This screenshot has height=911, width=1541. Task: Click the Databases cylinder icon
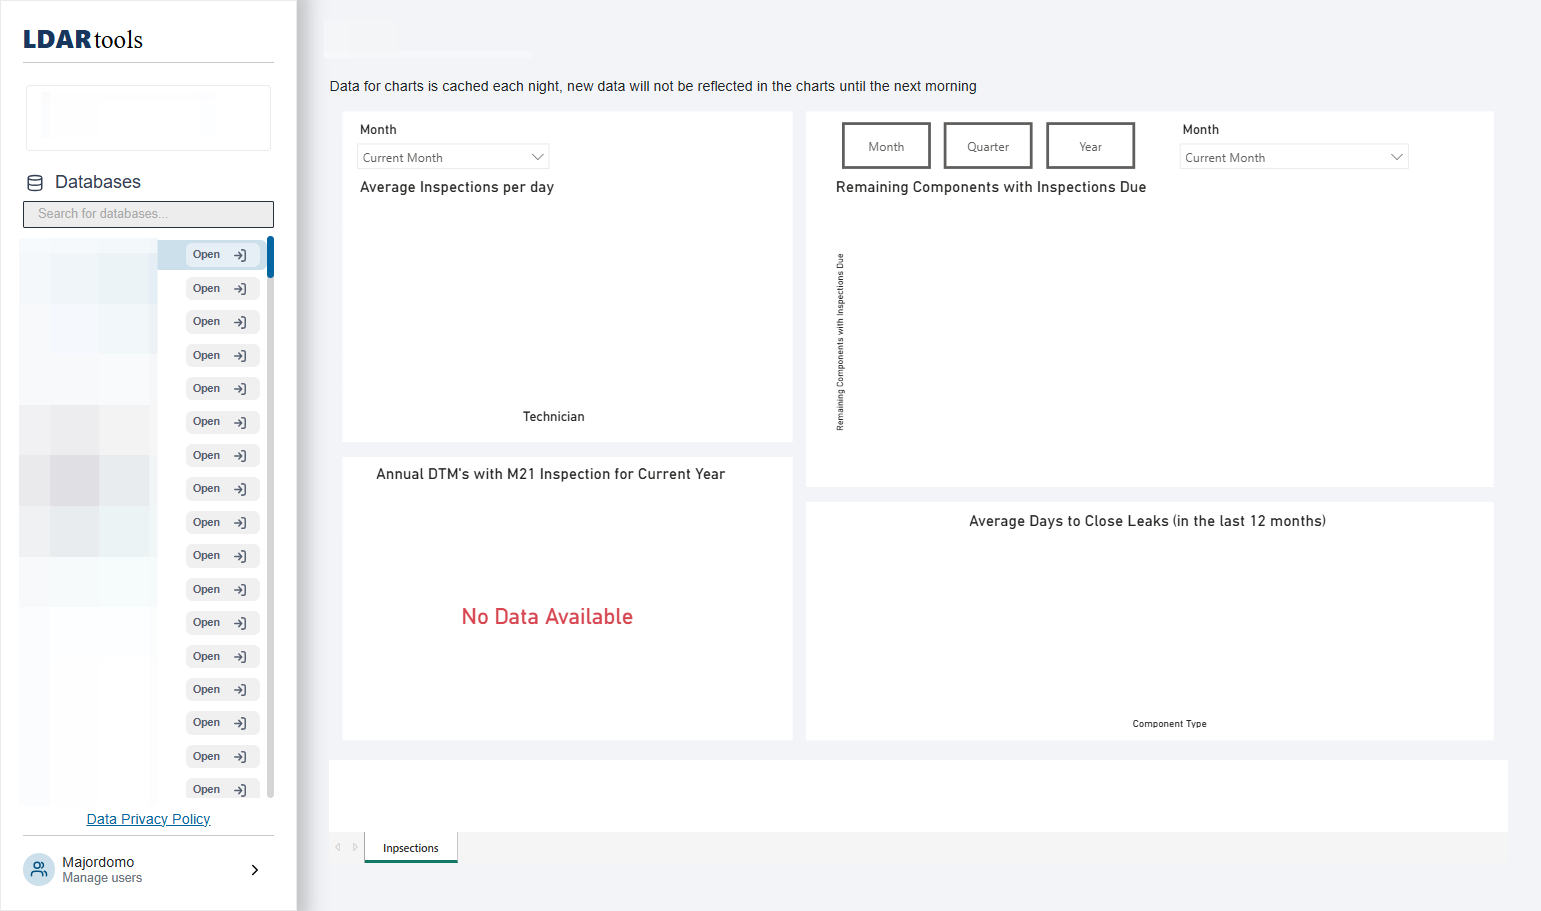[35, 183]
